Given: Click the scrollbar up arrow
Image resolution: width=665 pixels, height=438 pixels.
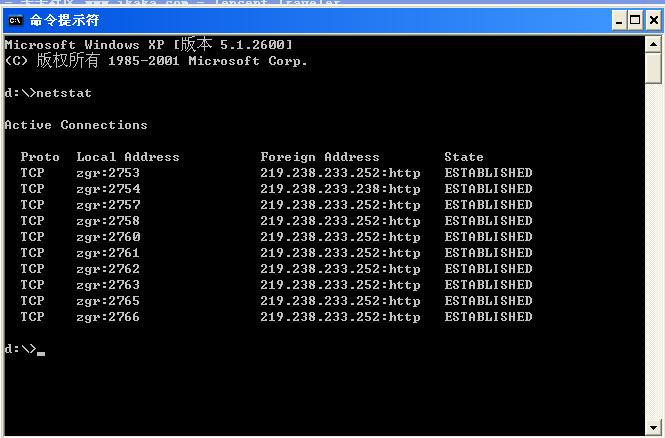Looking at the screenshot, I should (654, 43).
